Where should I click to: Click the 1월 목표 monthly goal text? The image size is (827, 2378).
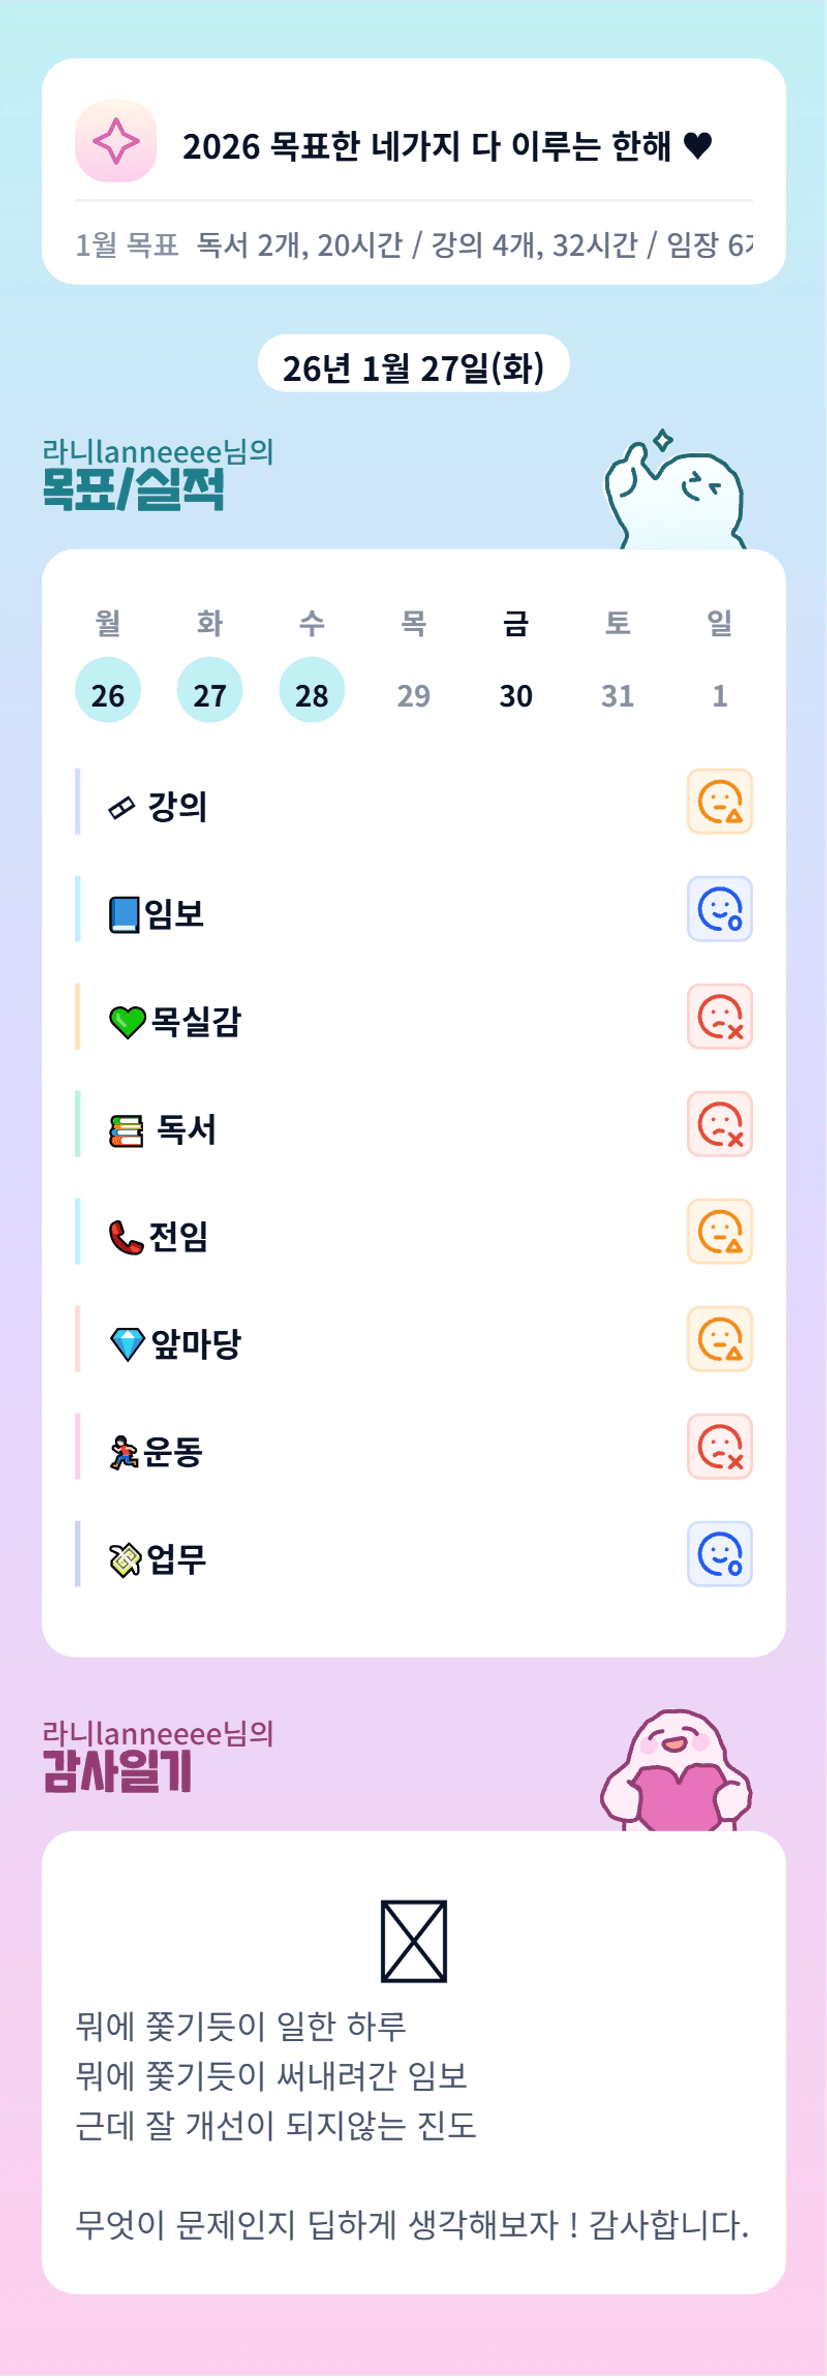413,244
